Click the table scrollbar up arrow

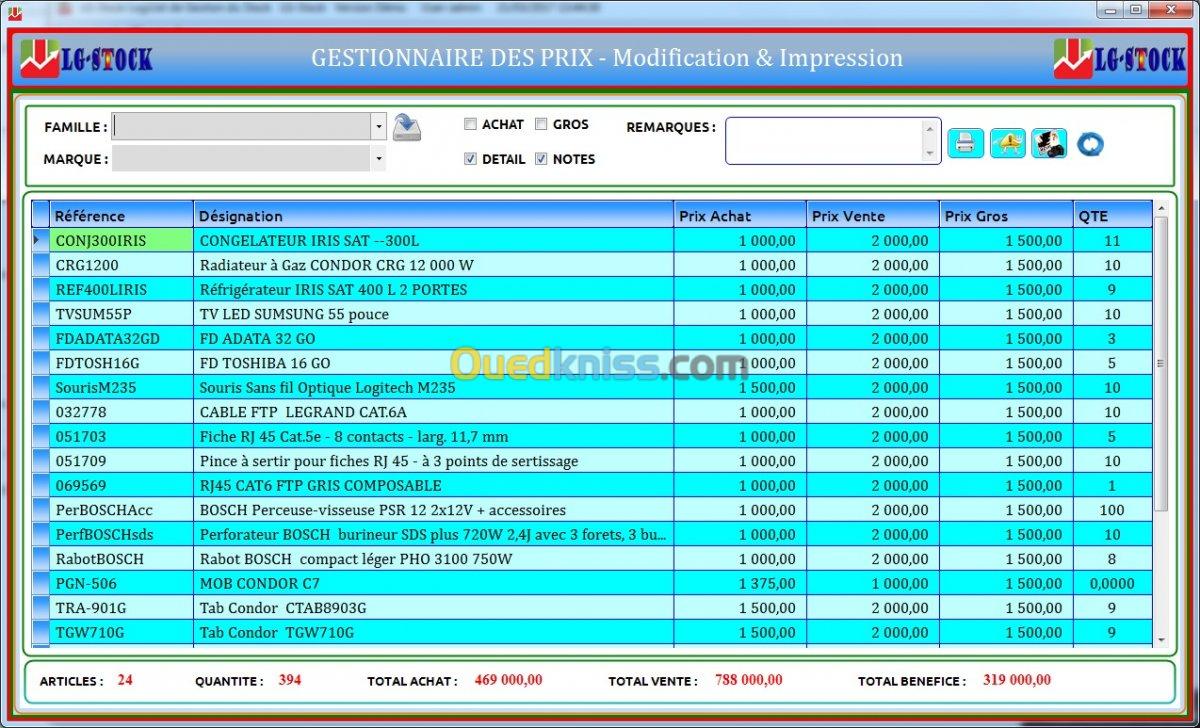tap(1161, 209)
